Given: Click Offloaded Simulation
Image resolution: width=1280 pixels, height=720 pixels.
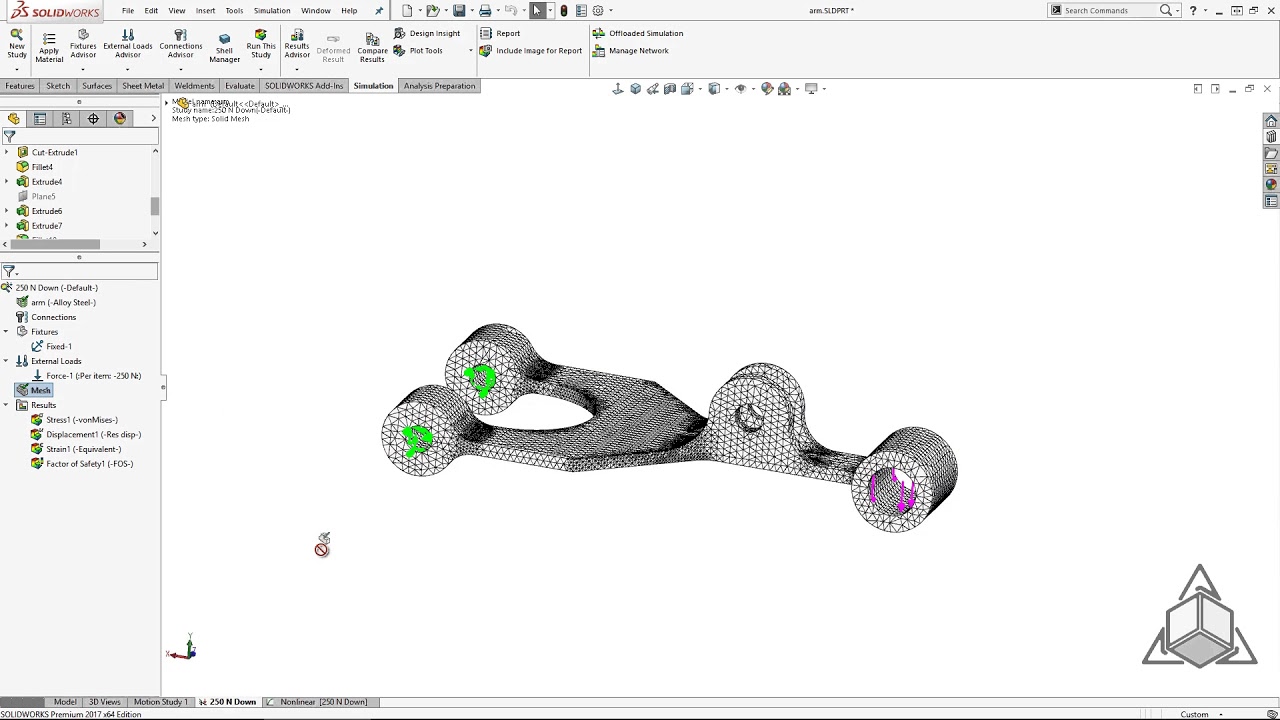Looking at the screenshot, I should pyautogui.click(x=638, y=33).
